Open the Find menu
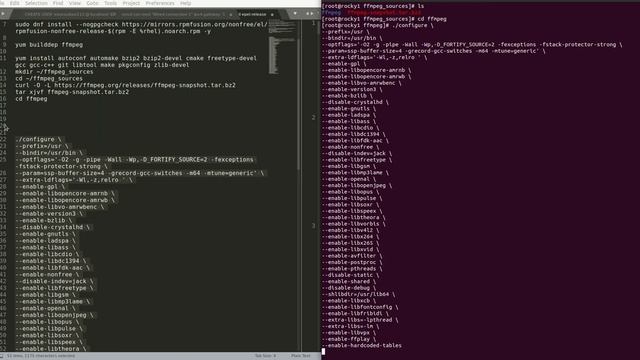Viewport: 640px width, 360px height. (x=58, y=3)
